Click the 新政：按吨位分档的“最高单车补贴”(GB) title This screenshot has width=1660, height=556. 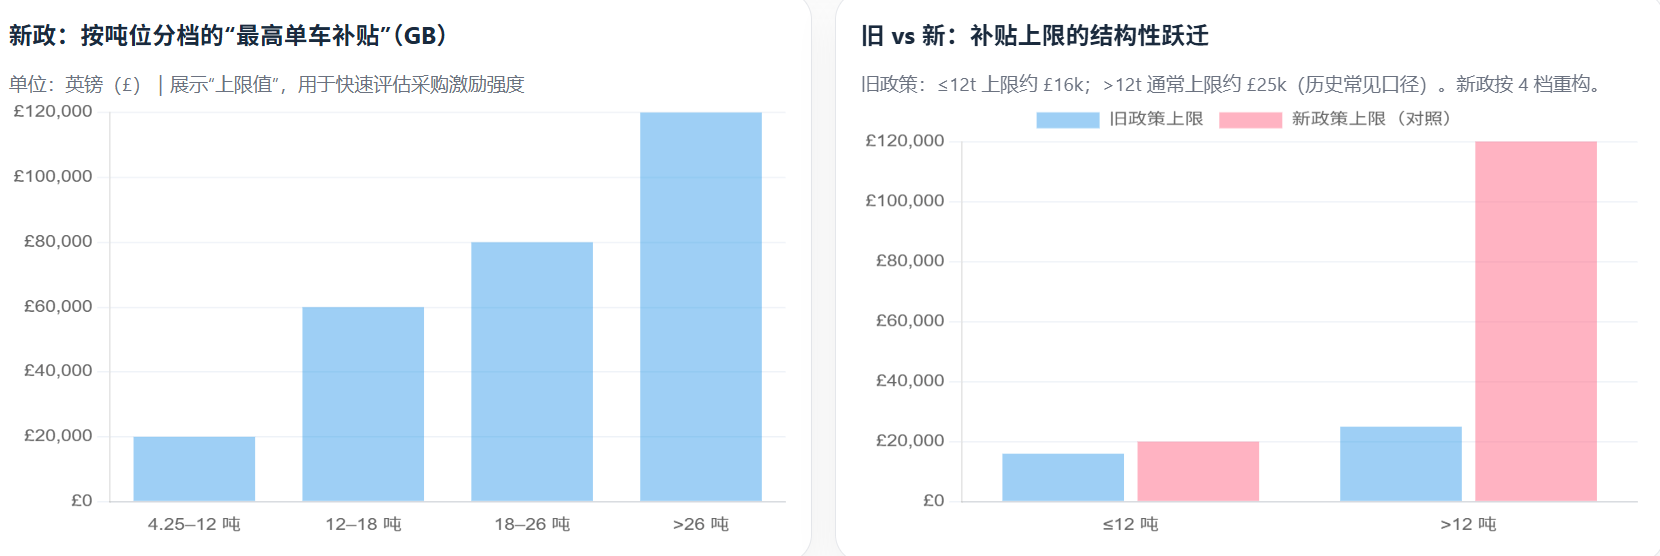click(228, 36)
